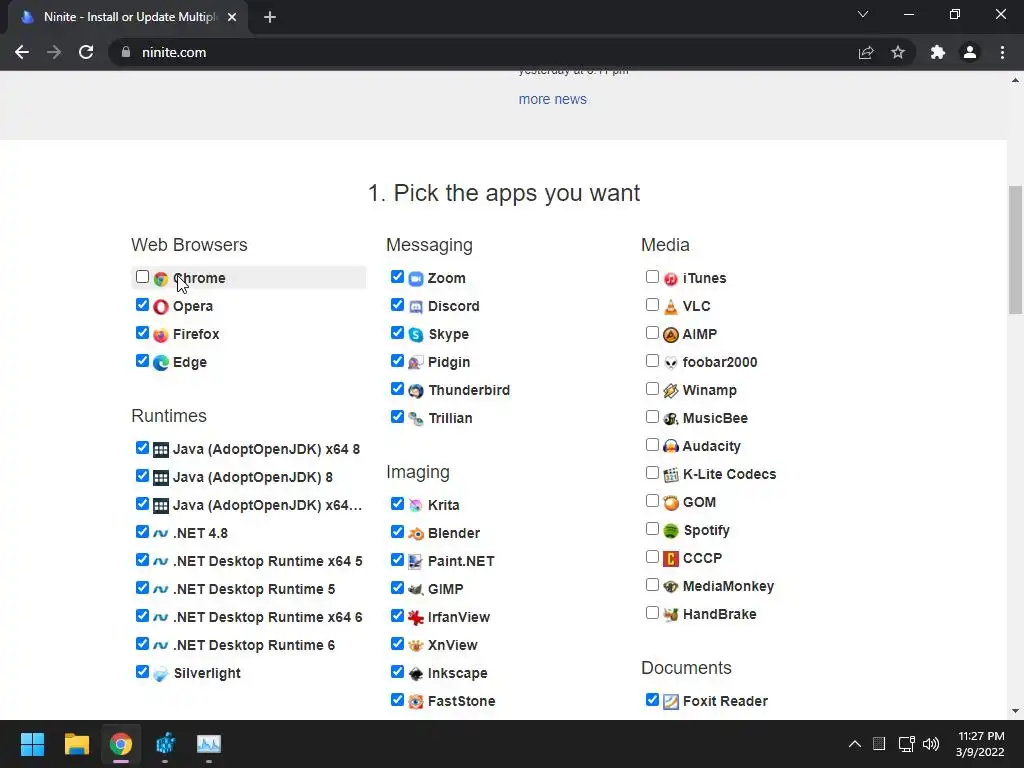Follow the 'more news' link
The image size is (1024, 768).
[x=552, y=99]
